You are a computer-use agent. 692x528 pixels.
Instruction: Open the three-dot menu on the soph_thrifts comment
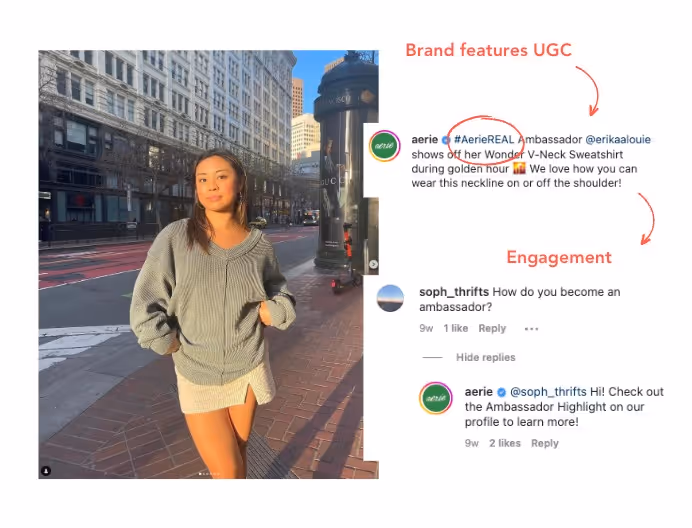tap(531, 329)
